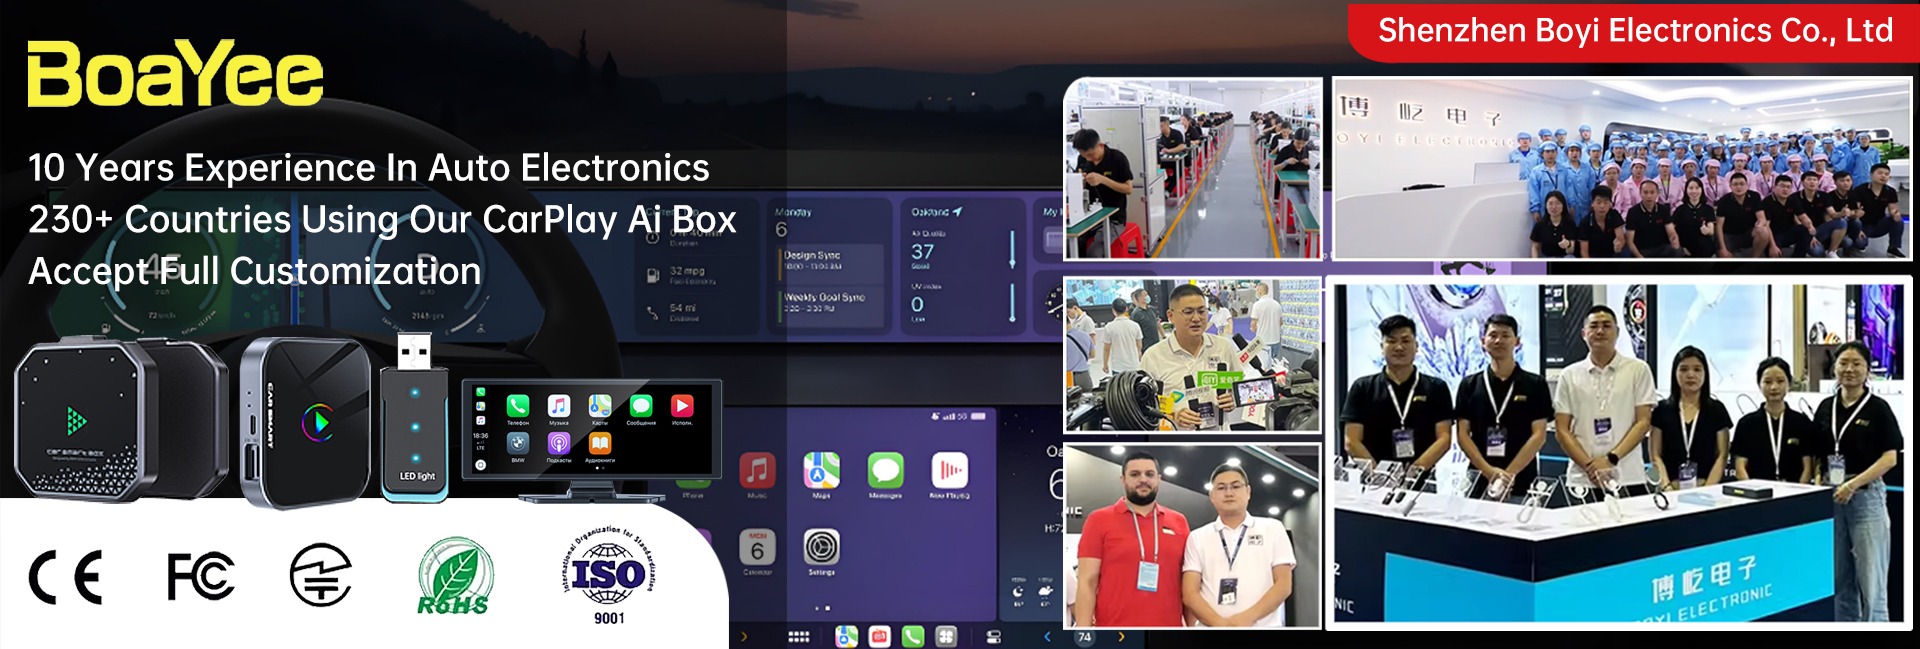Open the purple Подкасты podcasts icon
The height and width of the screenshot is (649, 1920).
pos(559,442)
